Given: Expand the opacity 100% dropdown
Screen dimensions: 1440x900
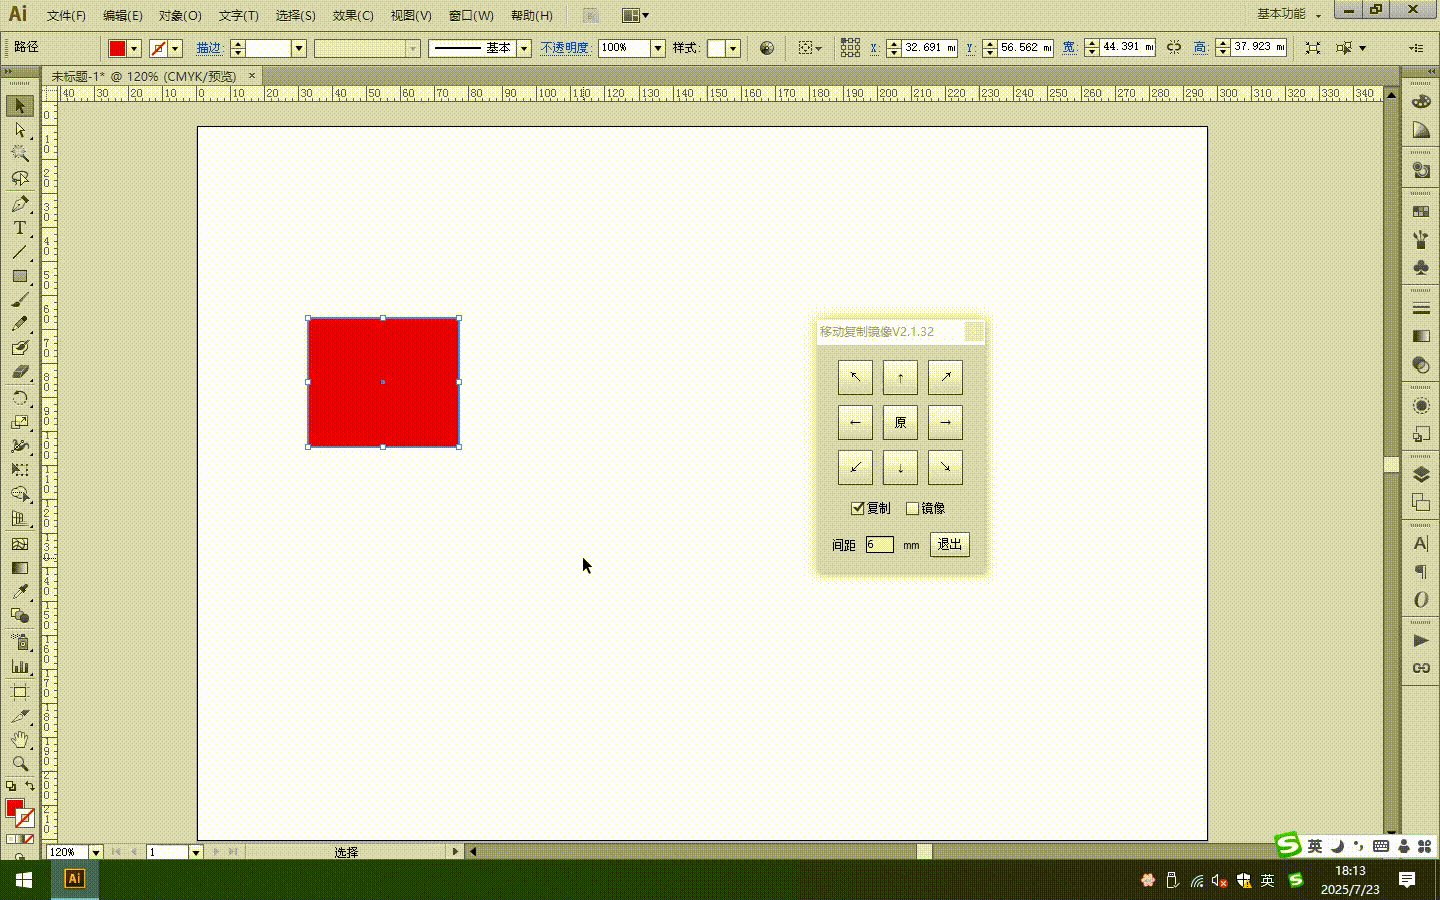Looking at the screenshot, I should (658, 48).
